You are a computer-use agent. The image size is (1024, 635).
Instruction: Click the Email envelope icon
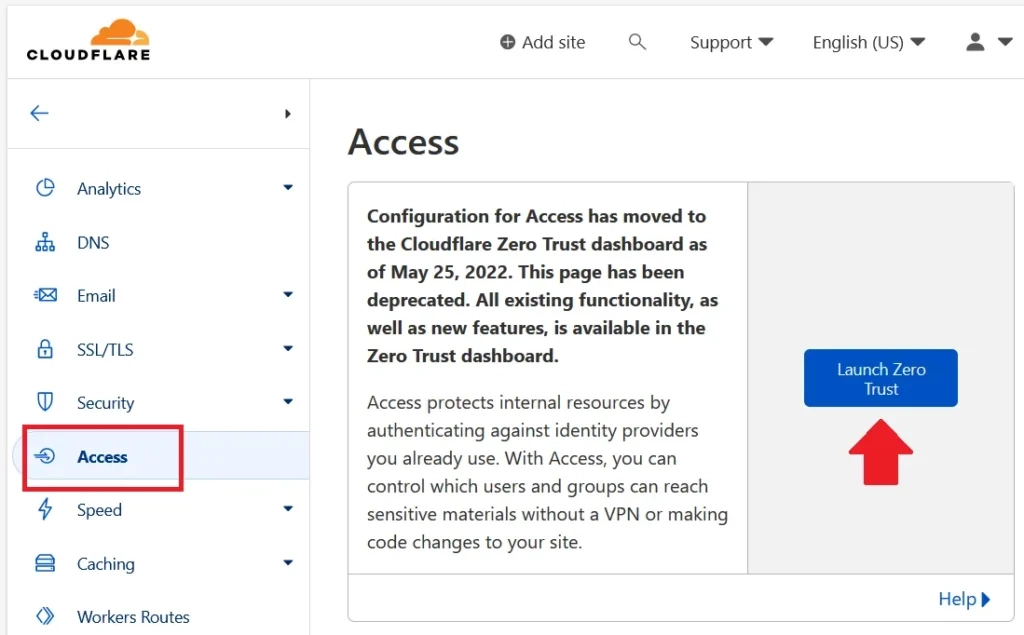[x=45, y=295]
